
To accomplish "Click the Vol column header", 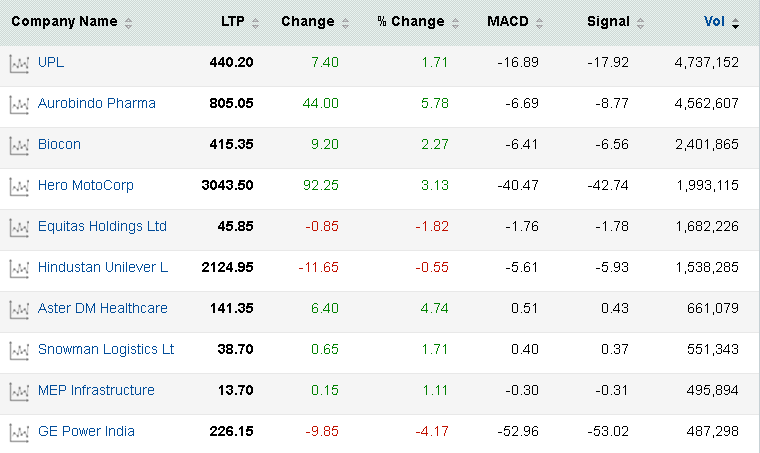I will [x=716, y=21].
